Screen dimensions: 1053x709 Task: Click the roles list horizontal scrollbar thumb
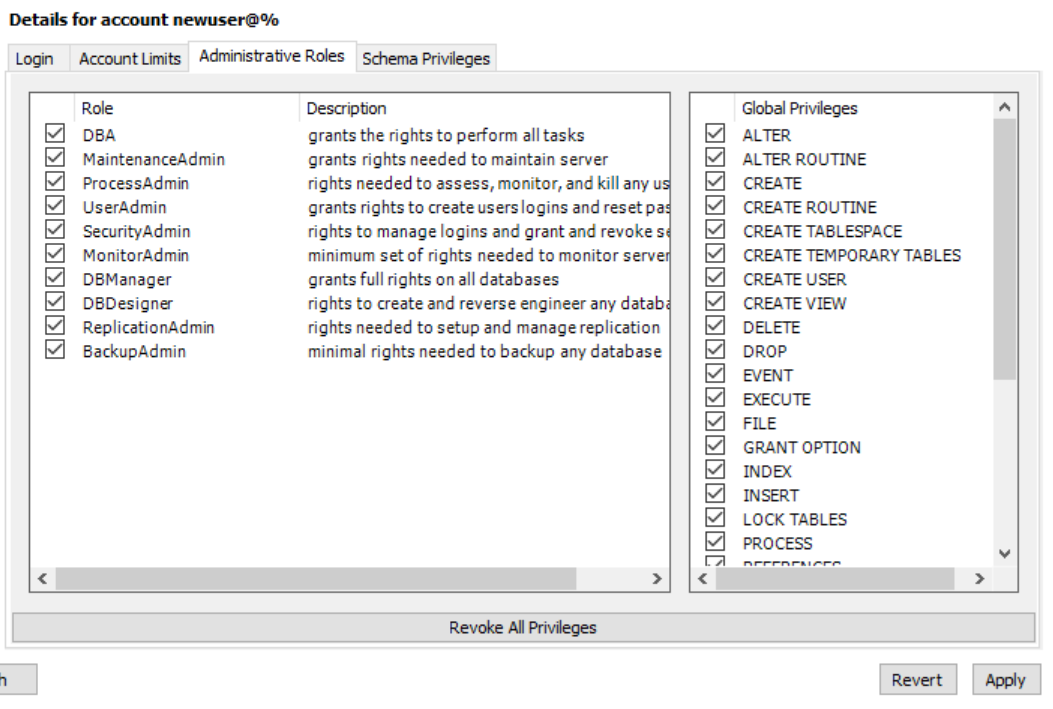pyautogui.click(x=316, y=578)
